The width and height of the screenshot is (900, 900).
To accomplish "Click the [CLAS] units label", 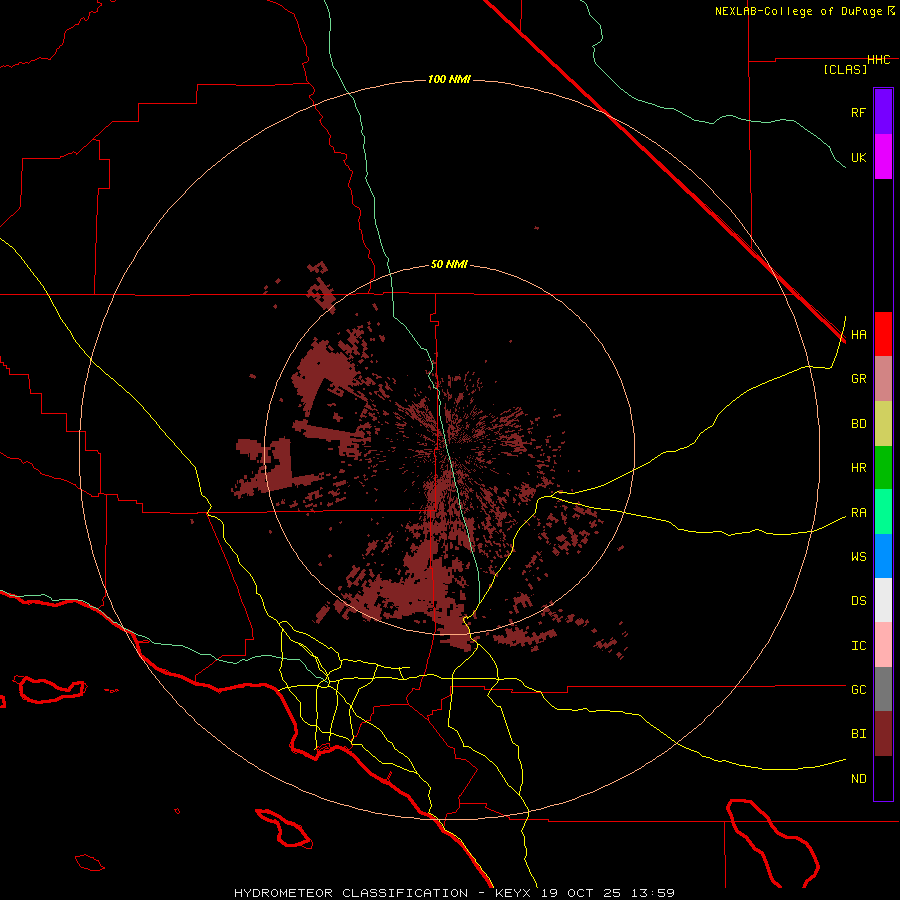I will click(845, 70).
